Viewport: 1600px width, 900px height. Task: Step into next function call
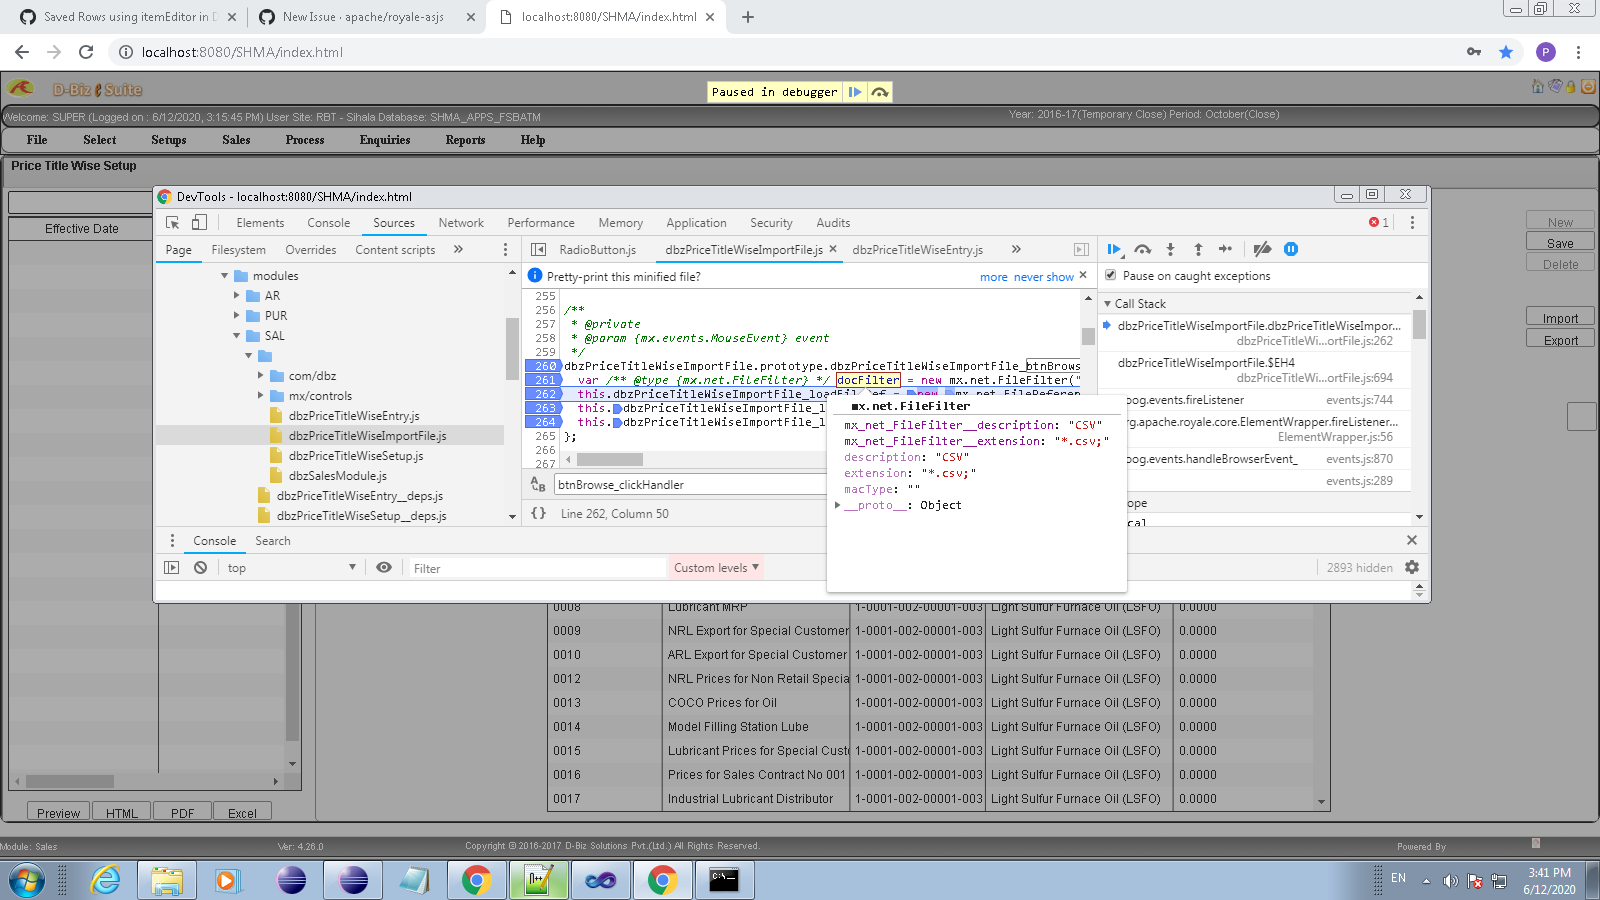tap(1170, 249)
